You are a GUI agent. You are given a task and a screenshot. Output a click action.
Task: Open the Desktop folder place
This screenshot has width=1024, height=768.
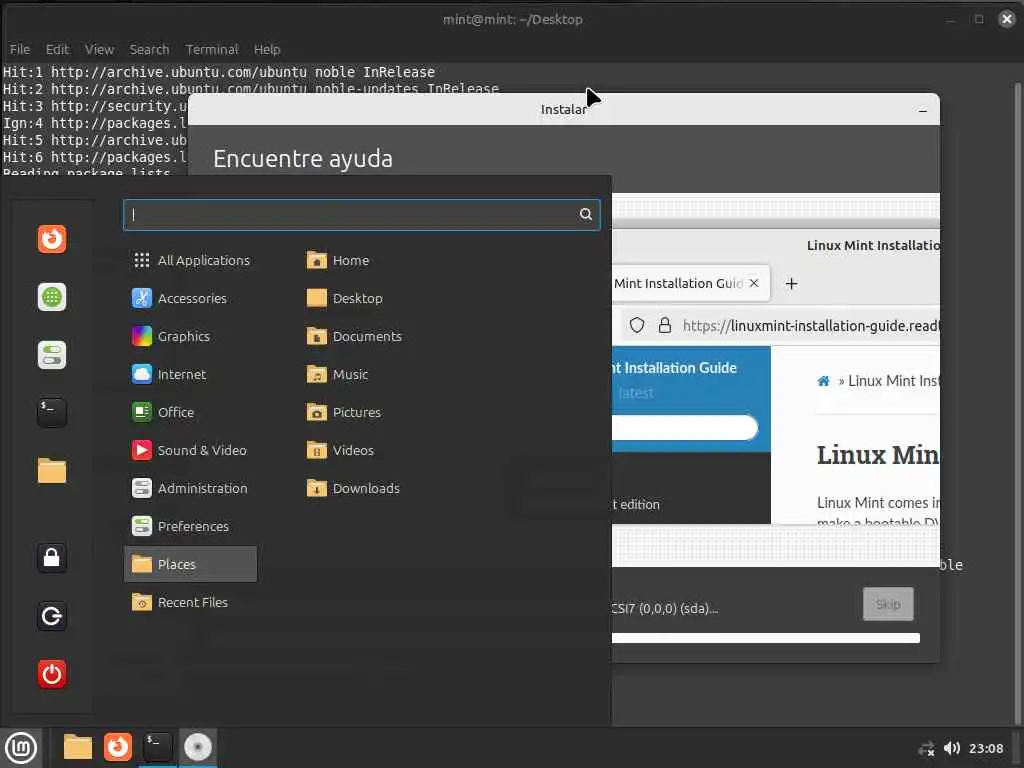point(345,298)
